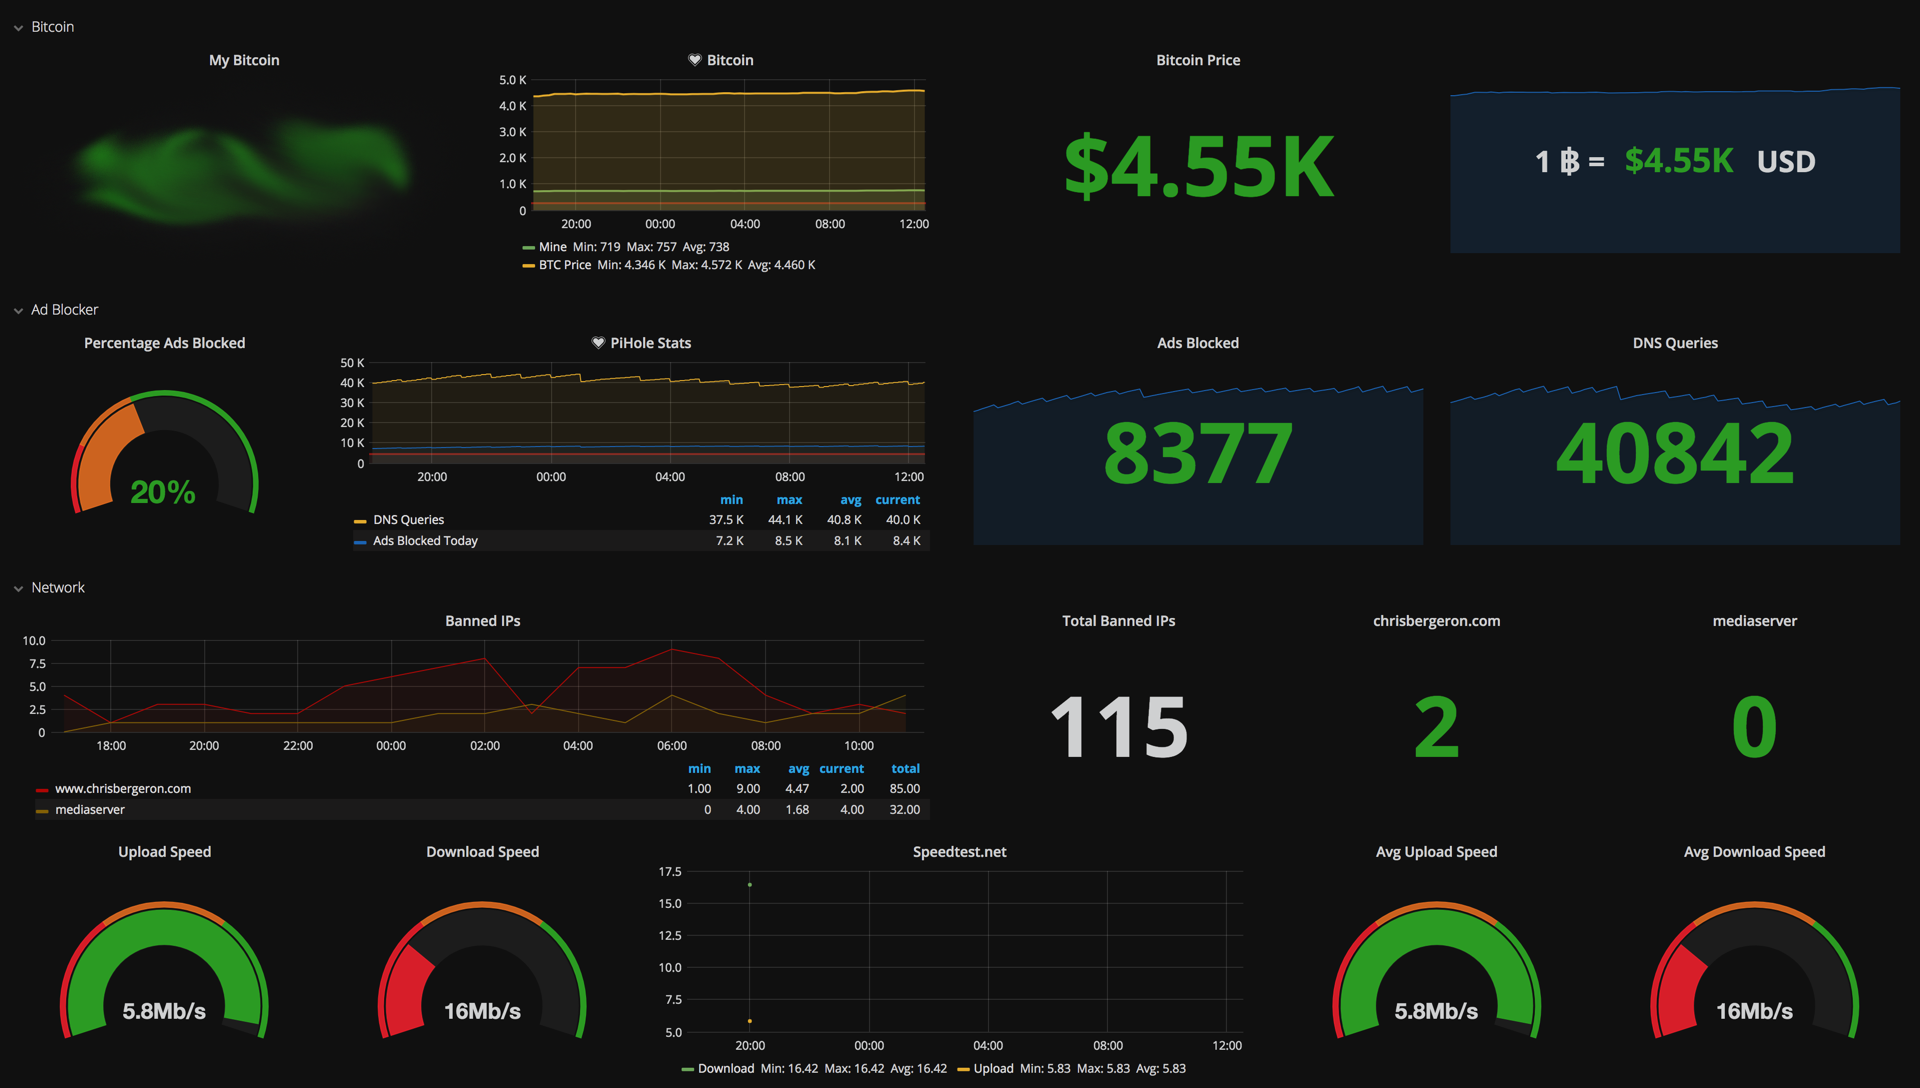This screenshot has width=1920, height=1088.
Task: Click the Download series color icon under Speedtest.net
Action: 688,1068
